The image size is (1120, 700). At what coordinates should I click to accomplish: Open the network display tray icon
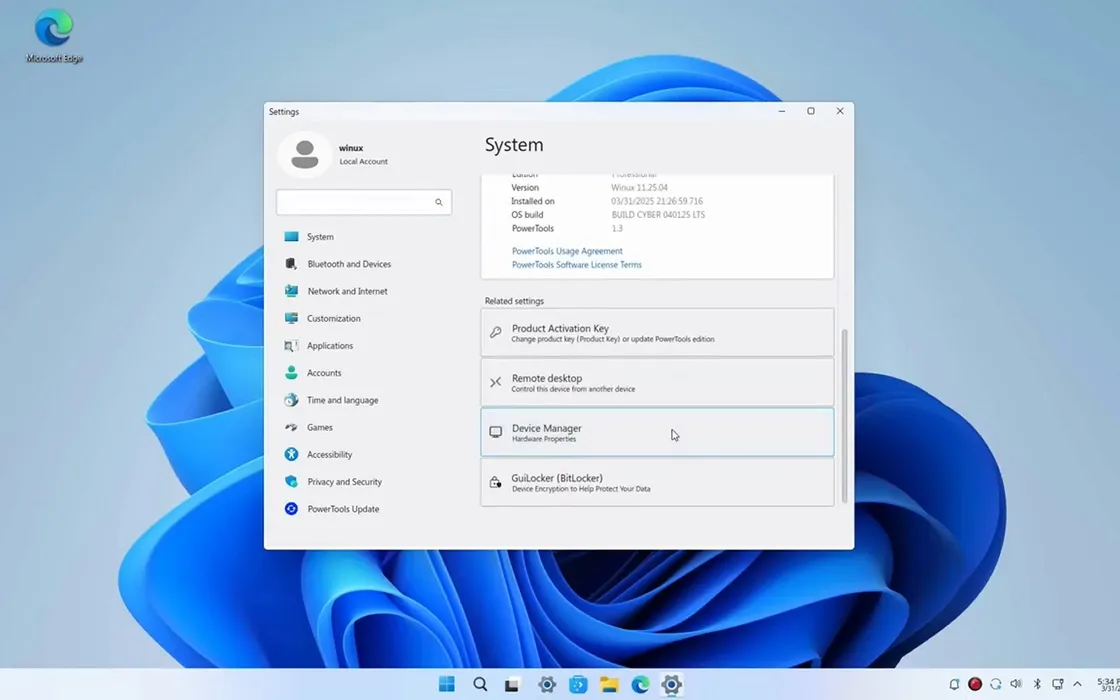pos(1058,684)
